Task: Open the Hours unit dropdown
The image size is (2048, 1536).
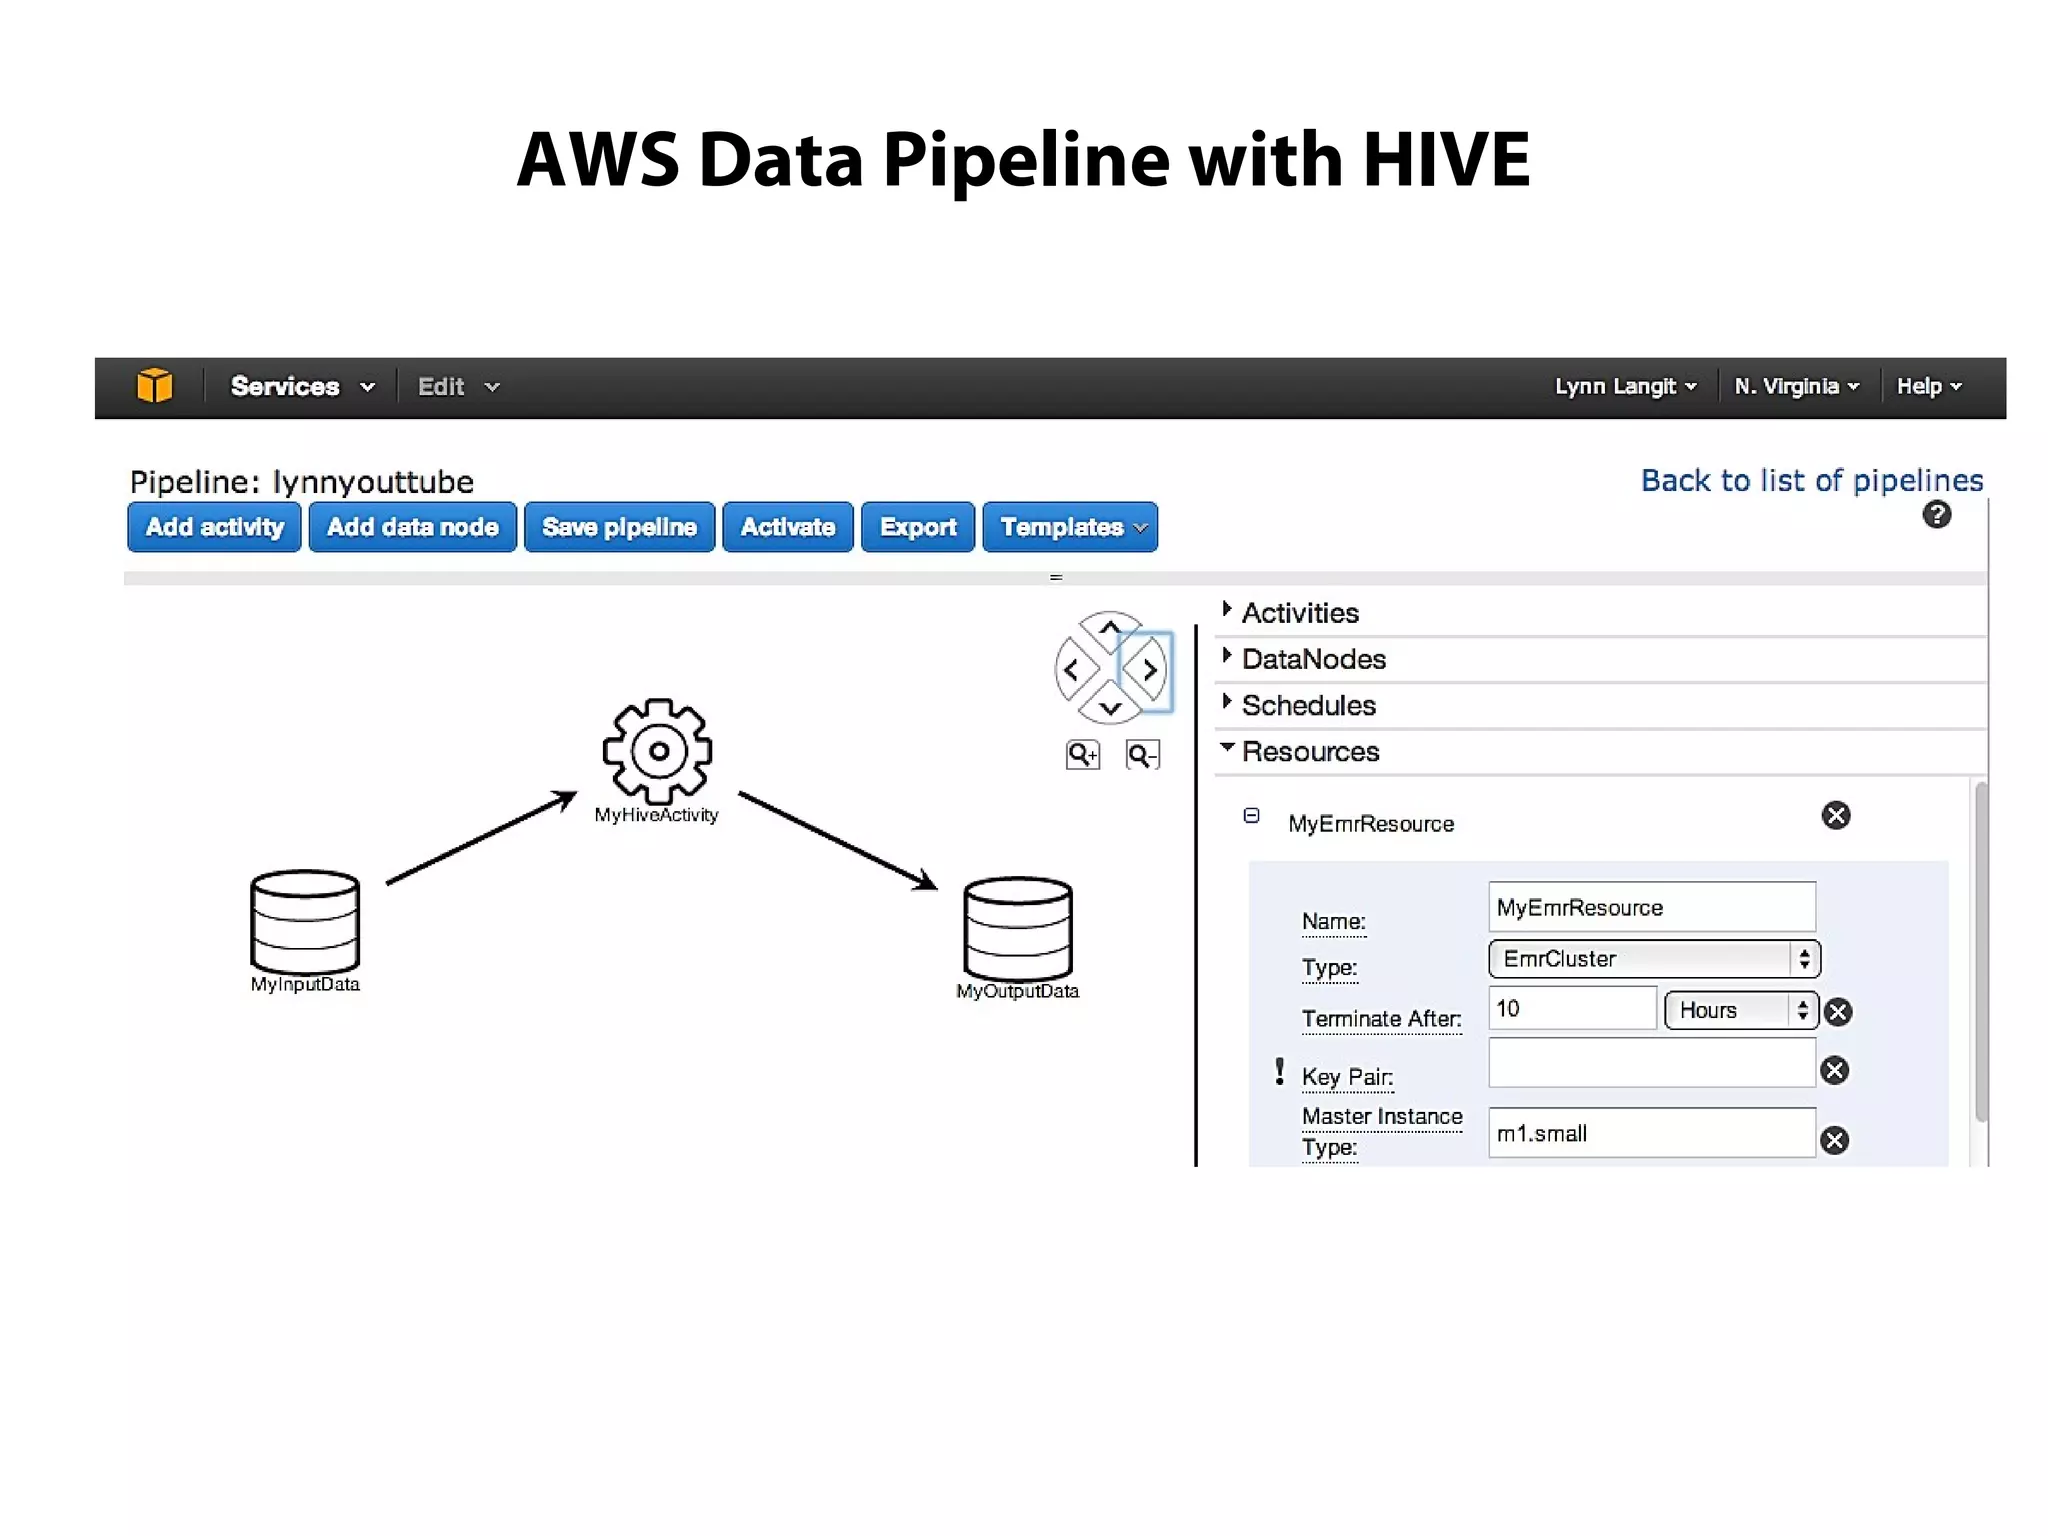Action: pyautogui.click(x=1741, y=1010)
